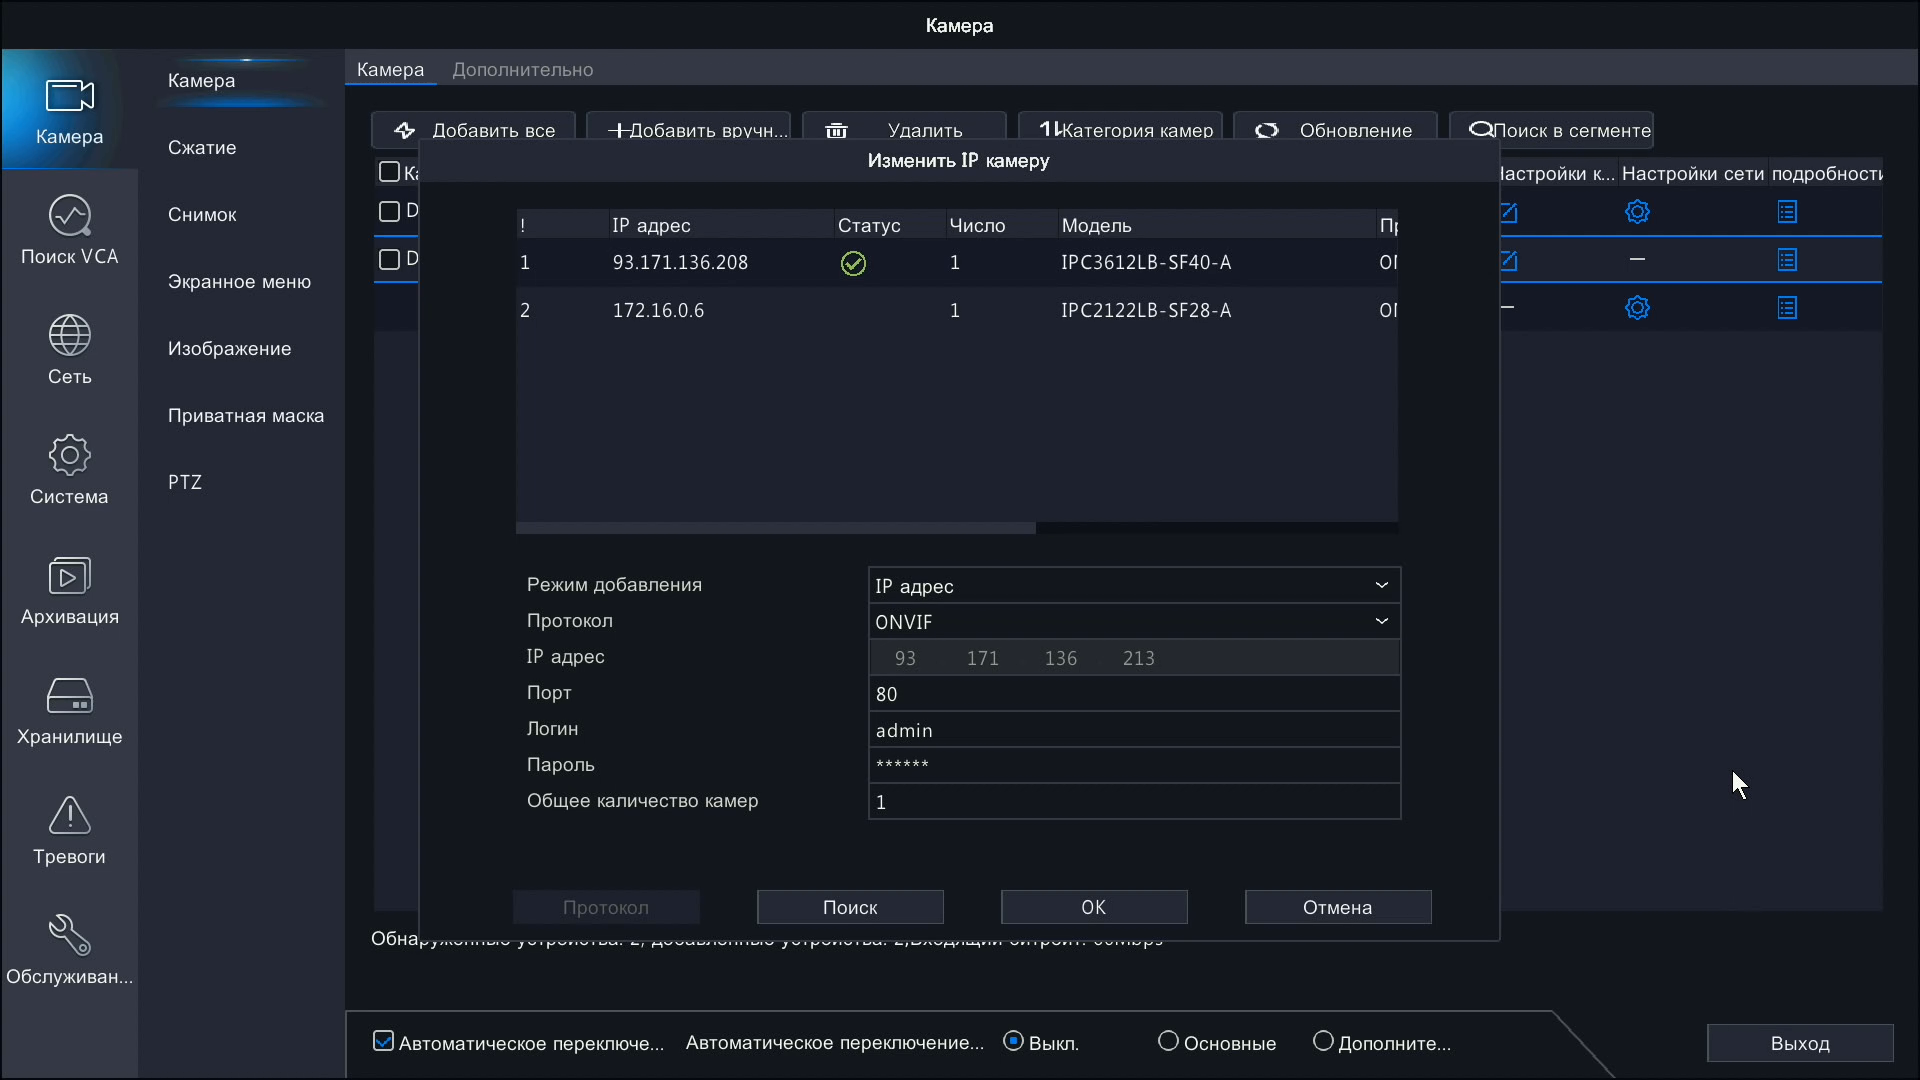Switch to the Камера tab
1920x1080 pixels.
pos(390,69)
